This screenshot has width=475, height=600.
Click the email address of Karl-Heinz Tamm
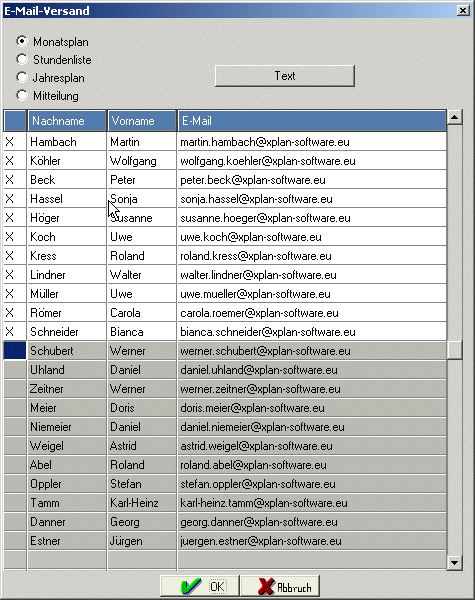[264, 503]
